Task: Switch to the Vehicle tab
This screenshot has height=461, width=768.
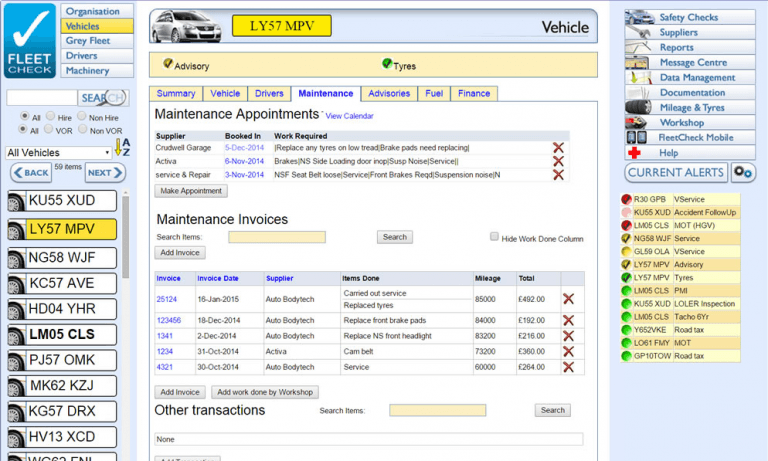Action: click(225, 94)
